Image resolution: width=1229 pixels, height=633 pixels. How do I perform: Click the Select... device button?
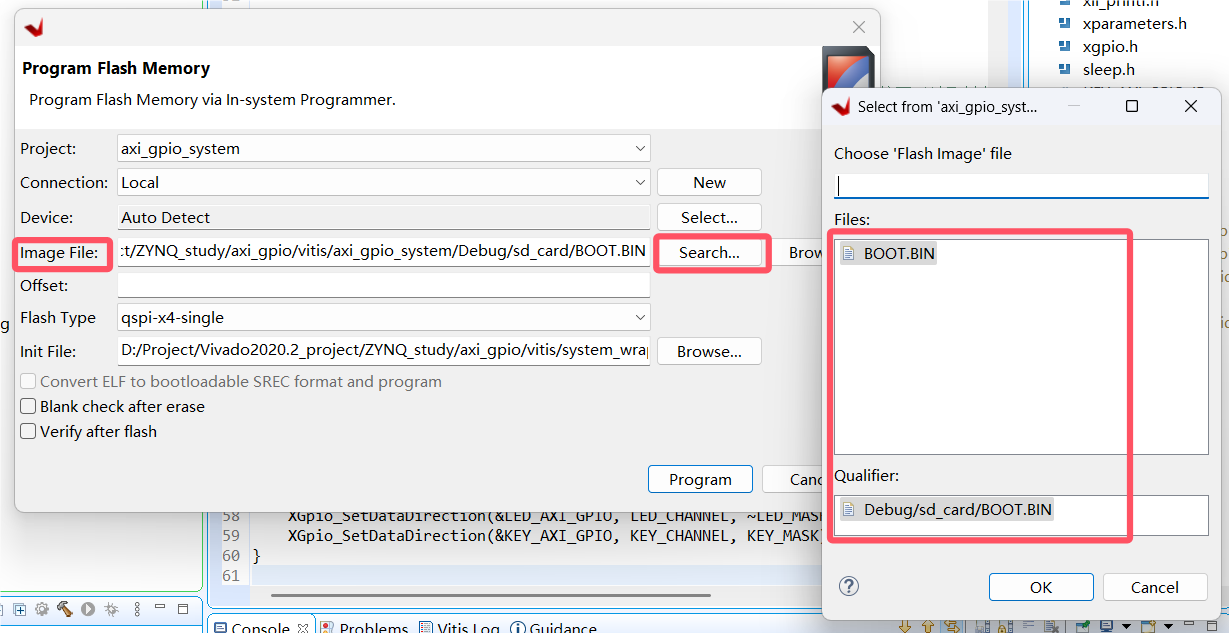(x=709, y=217)
